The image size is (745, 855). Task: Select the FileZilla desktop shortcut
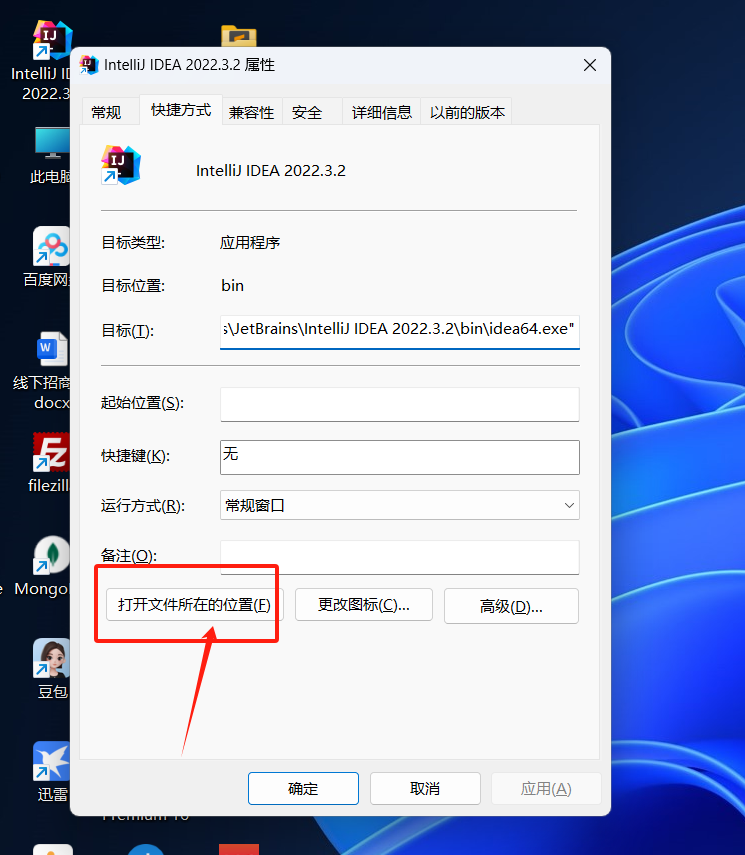click(x=51, y=451)
